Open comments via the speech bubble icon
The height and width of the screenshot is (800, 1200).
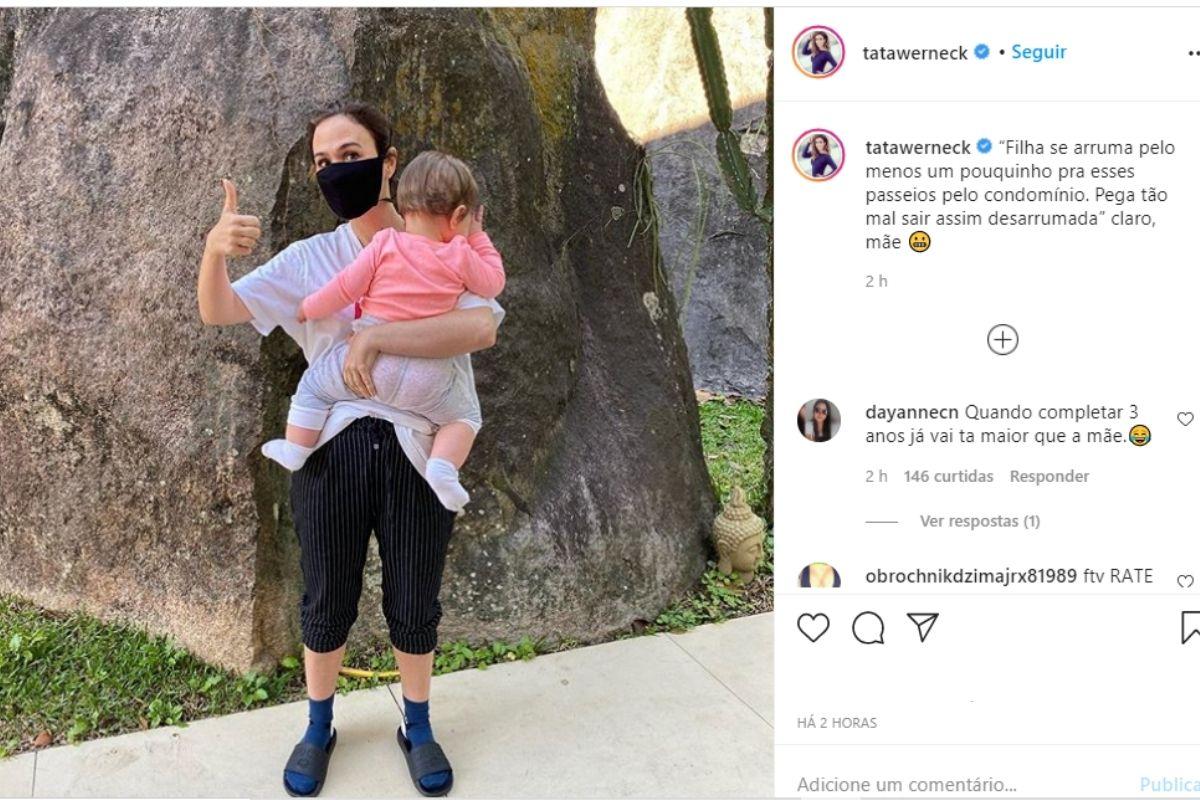868,627
